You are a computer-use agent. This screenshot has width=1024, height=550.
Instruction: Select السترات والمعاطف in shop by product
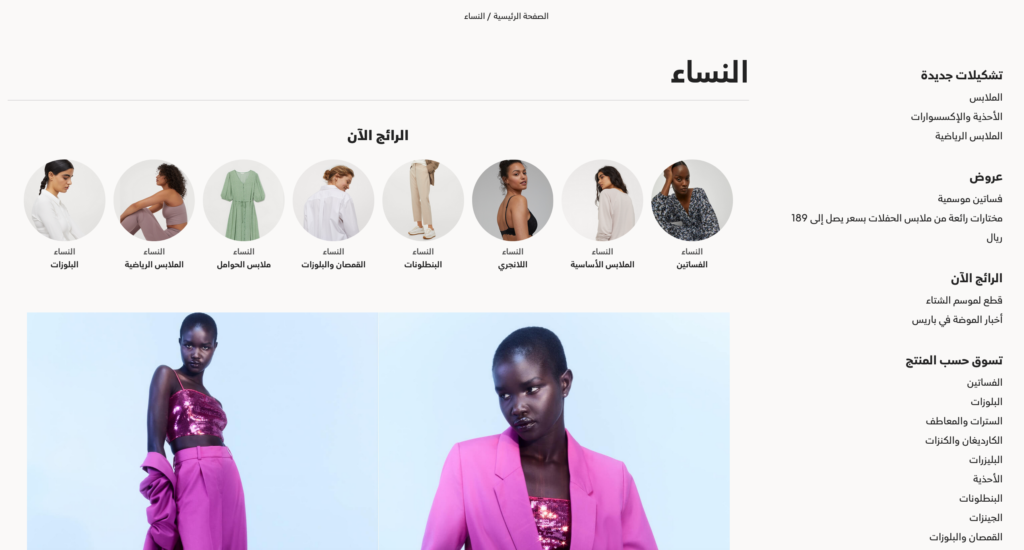(x=964, y=421)
